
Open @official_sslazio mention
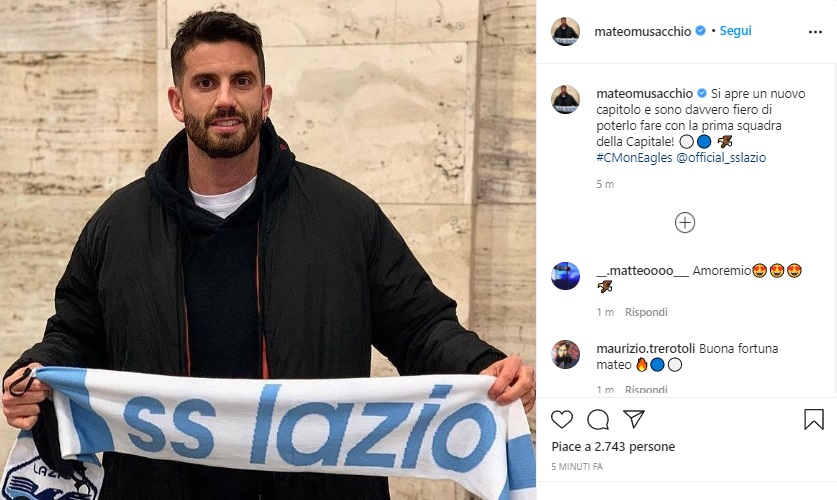(x=721, y=157)
